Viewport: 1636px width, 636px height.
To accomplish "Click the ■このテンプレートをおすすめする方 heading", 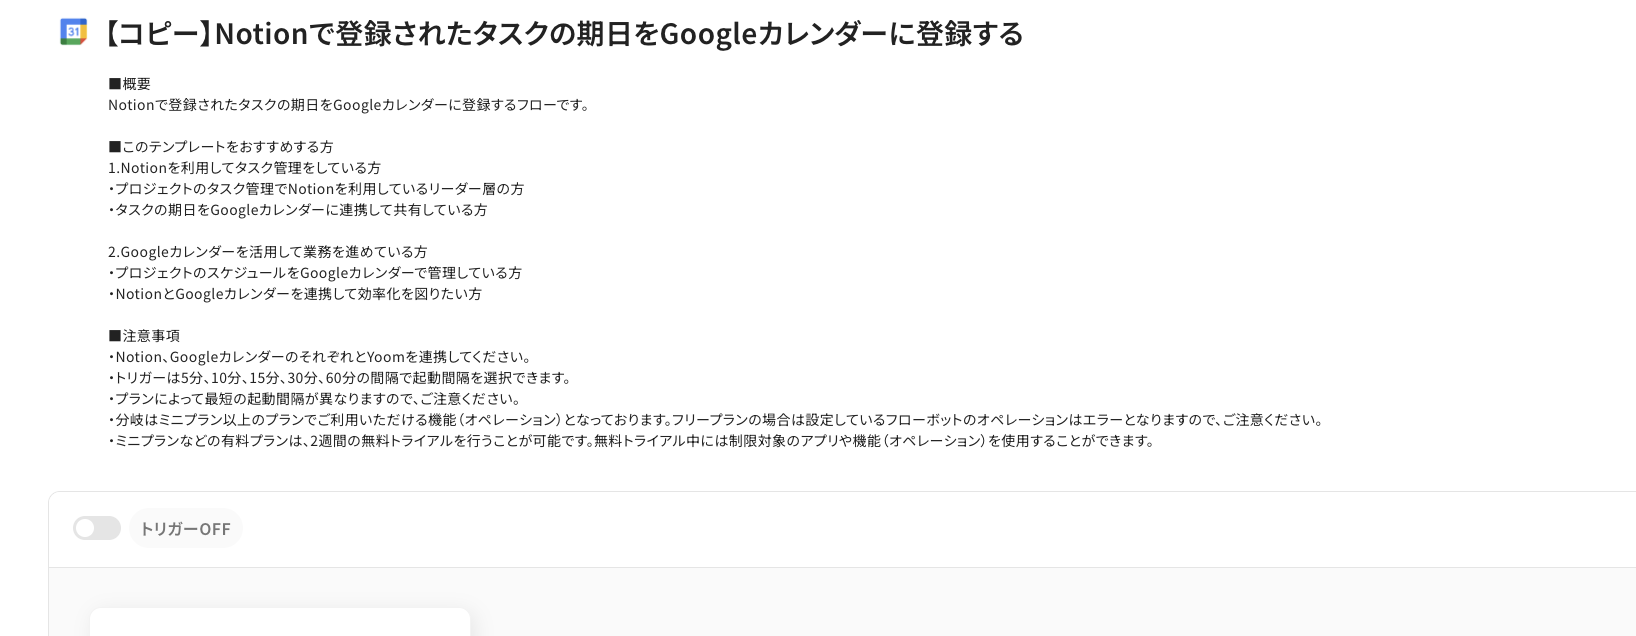I will coord(220,147).
